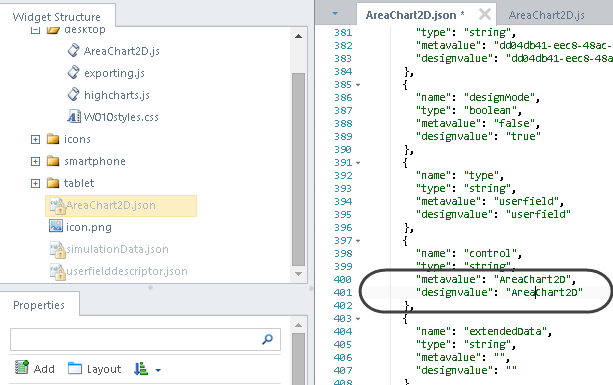The height and width of the screenshot is (385, 613).
Task: Select highcharts.js file in tree
Action: 117,95
